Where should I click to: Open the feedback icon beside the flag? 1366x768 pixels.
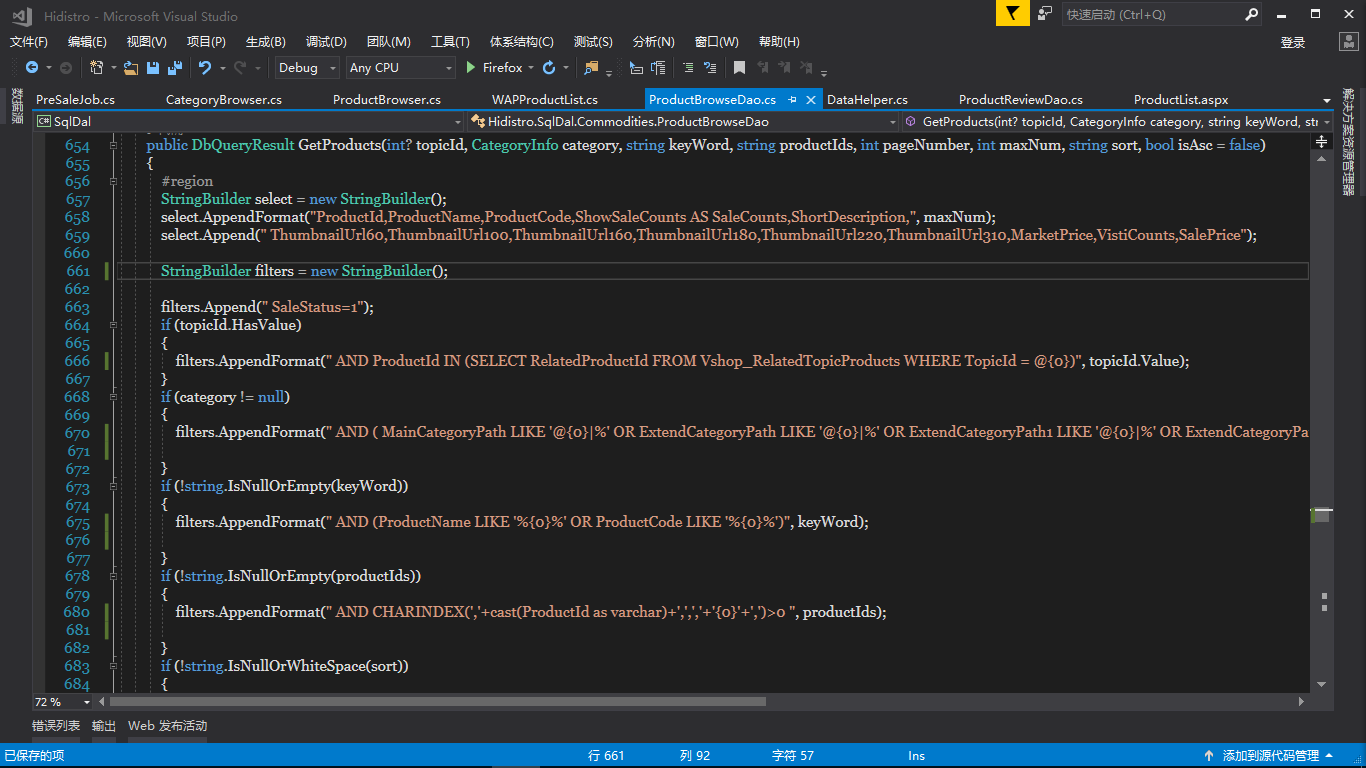[1045, 14]
